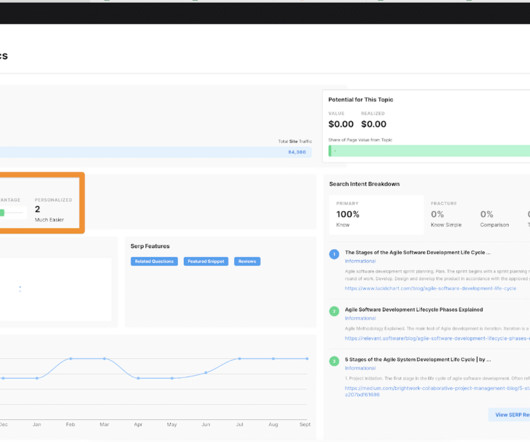Click the 'Much Easier' label
Screen dimensions: 530x442
point(49,220)
